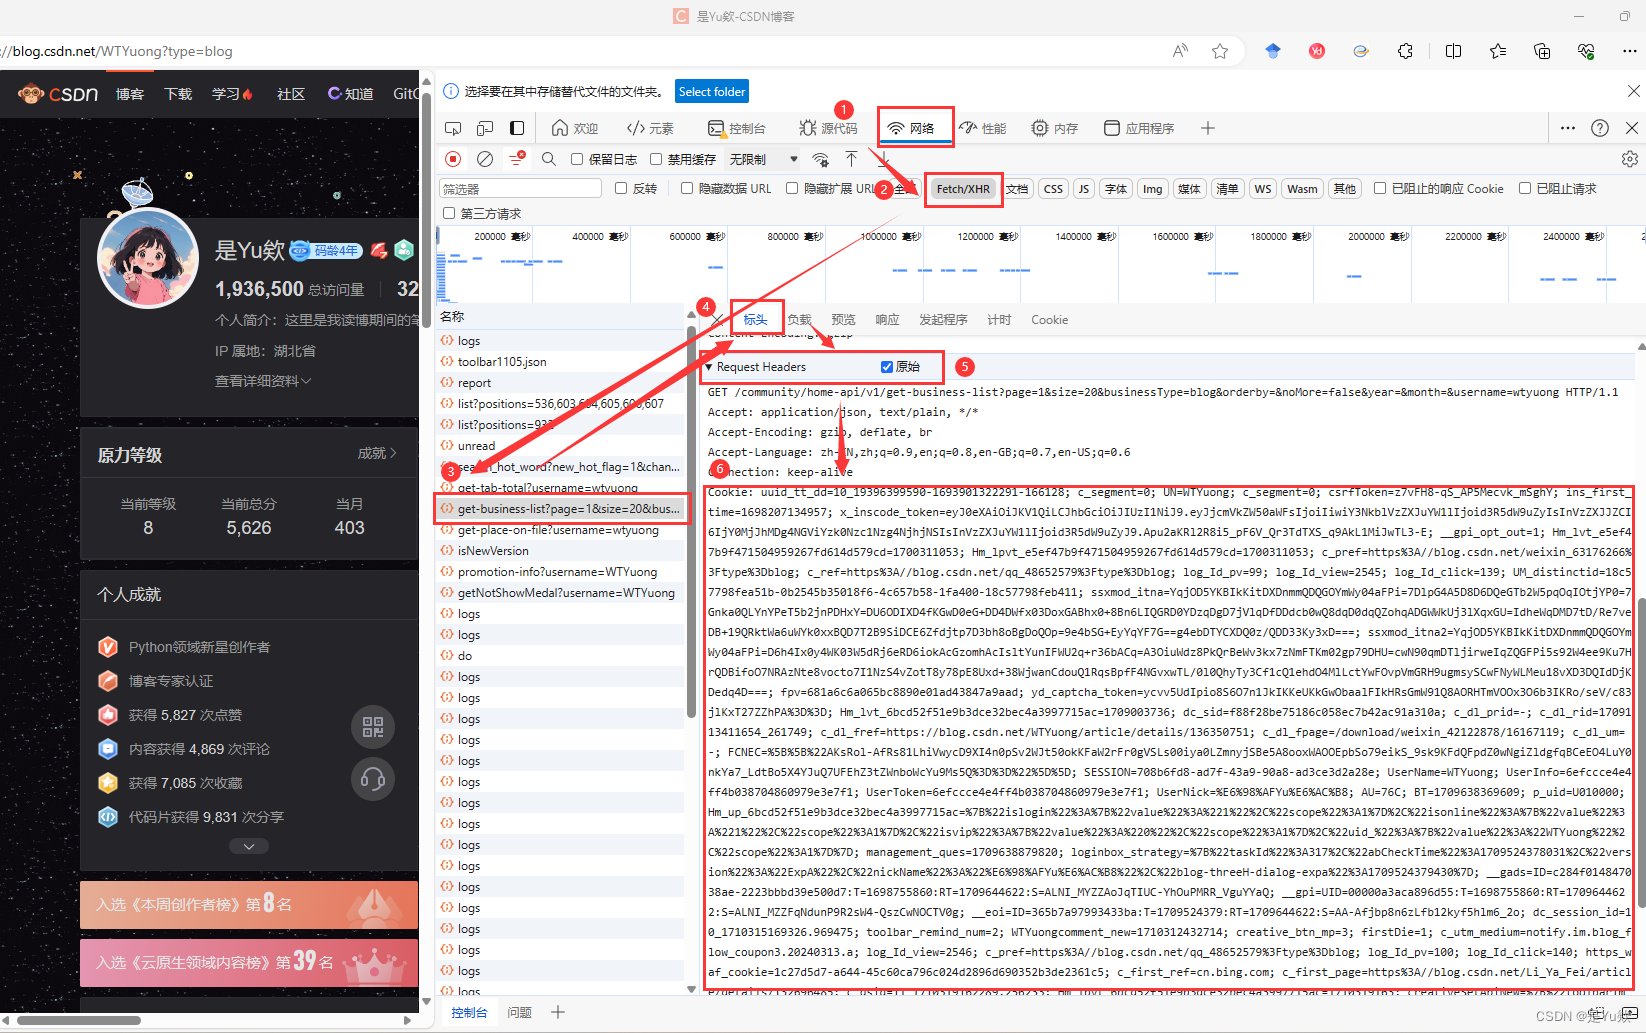The image size is (1646, 1033).
Task: Tick the 已阻止的响应 Cookie checkbox
Action: pyautogui.click(x=1380, y=188)
